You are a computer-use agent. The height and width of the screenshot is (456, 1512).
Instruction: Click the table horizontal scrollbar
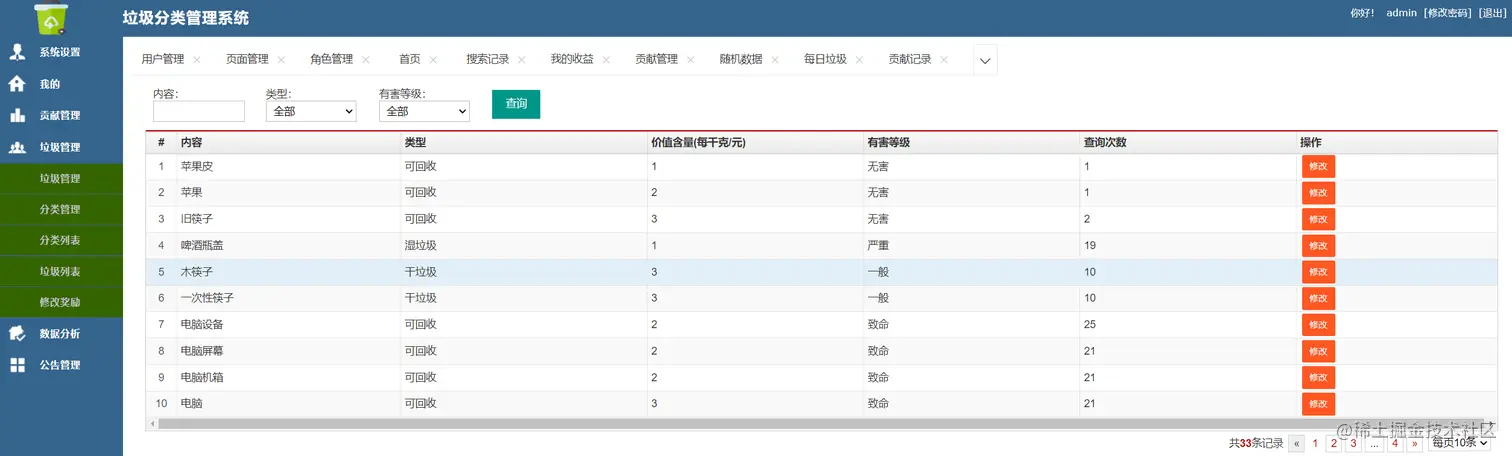822,424
